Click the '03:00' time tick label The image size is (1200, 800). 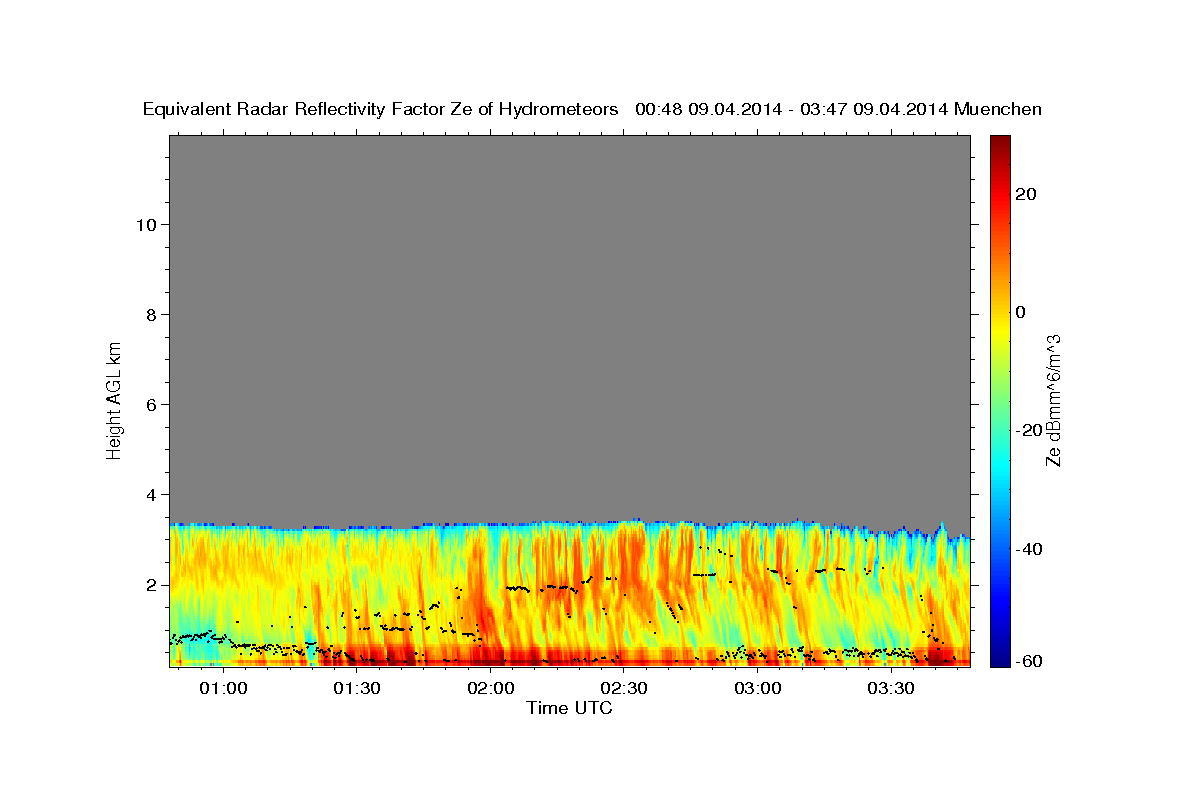tap(758, 689)
